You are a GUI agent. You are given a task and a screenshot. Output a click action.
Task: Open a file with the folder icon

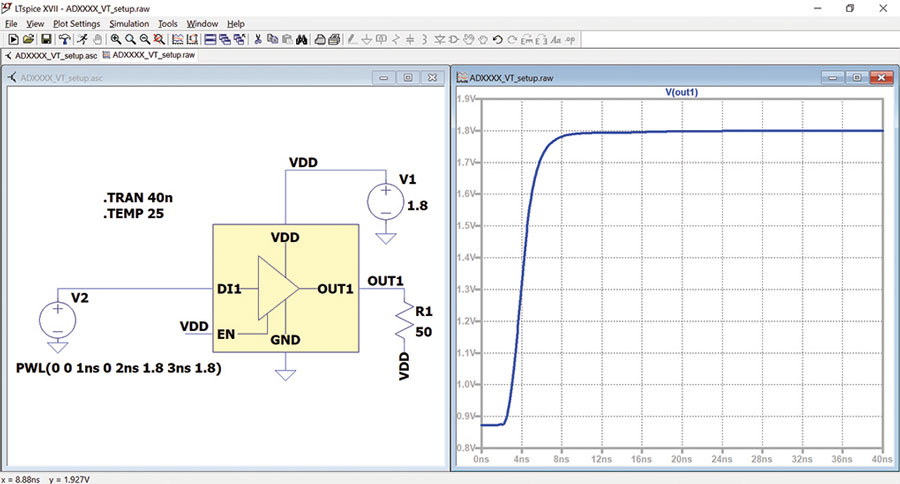pos(28,39)
